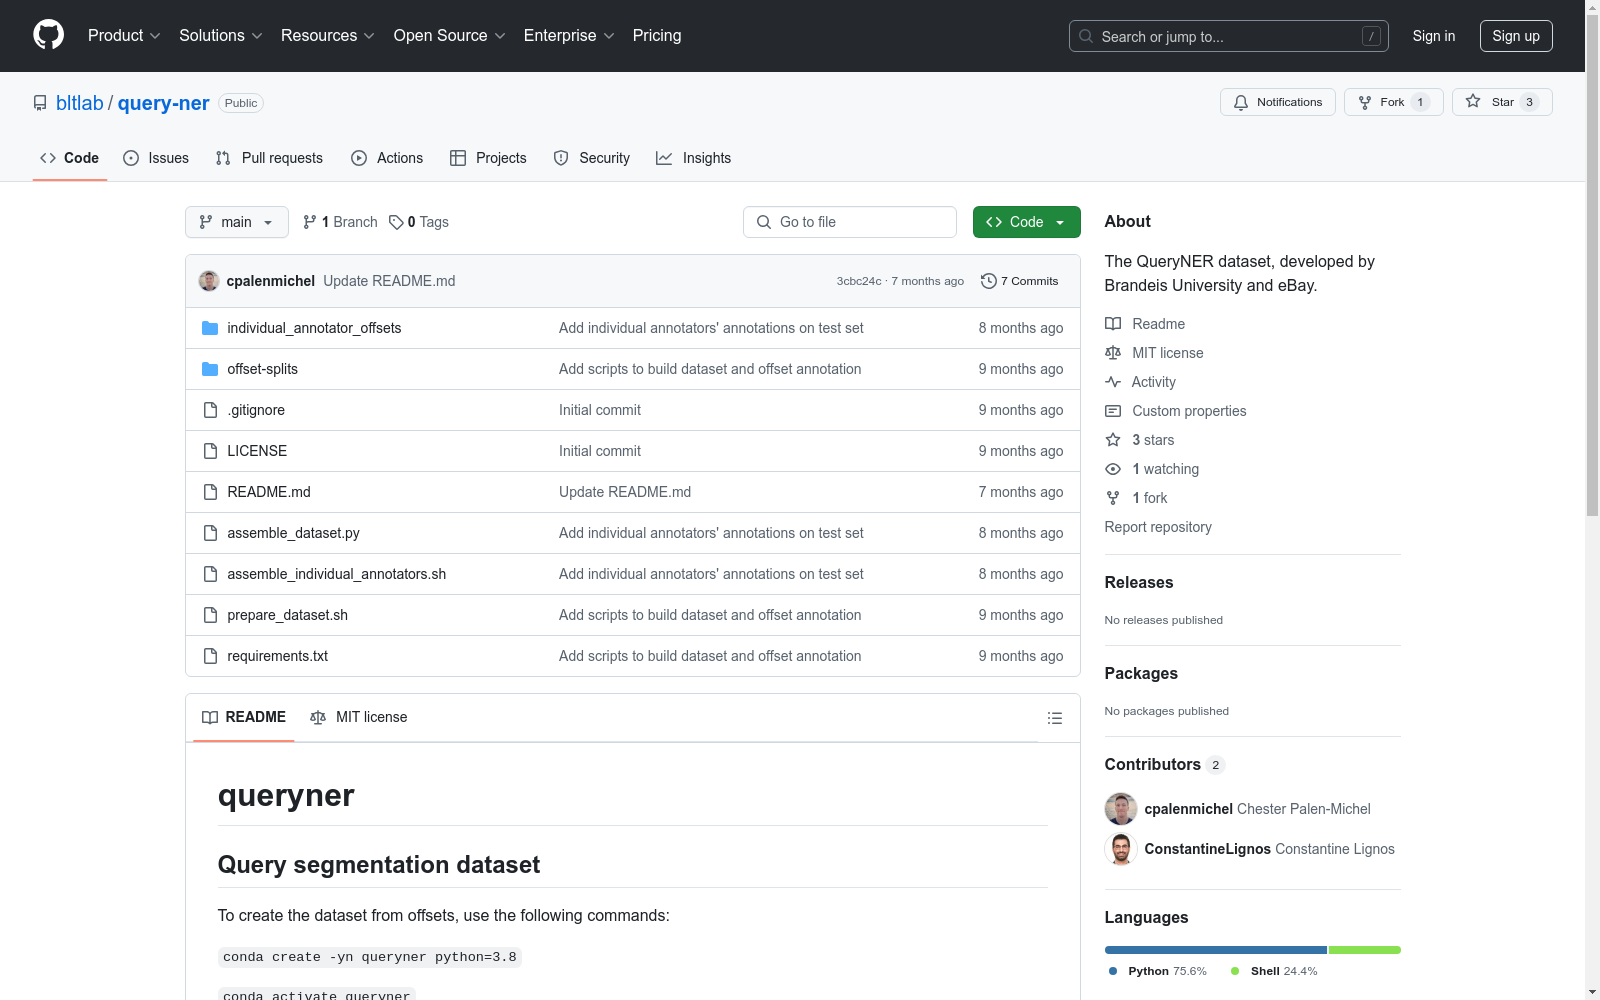Switch to the Insights tab
The height and width of the screenshot is (1000, 1600).
tap(694, 158)
